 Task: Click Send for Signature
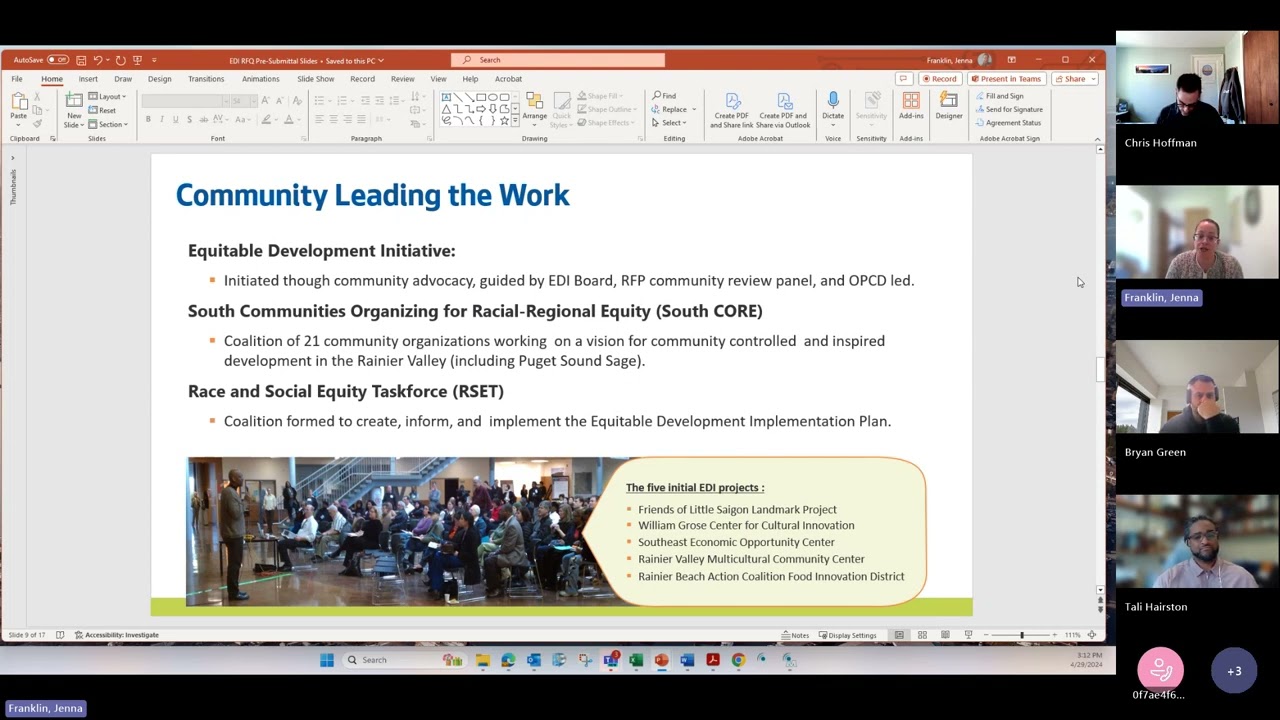click(x=1009, y=109)
